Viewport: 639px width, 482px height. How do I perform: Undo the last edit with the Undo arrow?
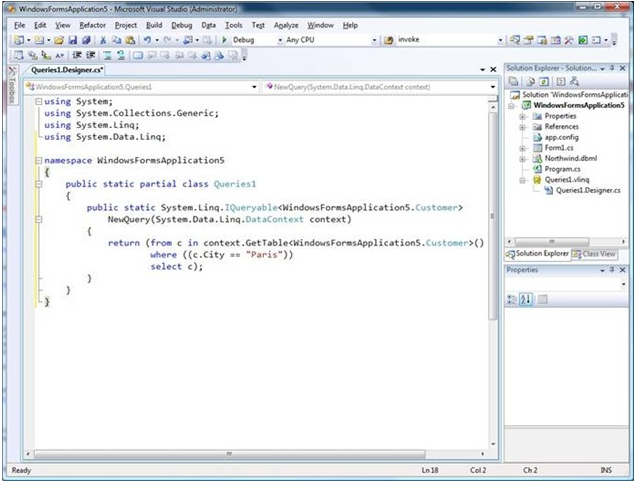[147, 40]
